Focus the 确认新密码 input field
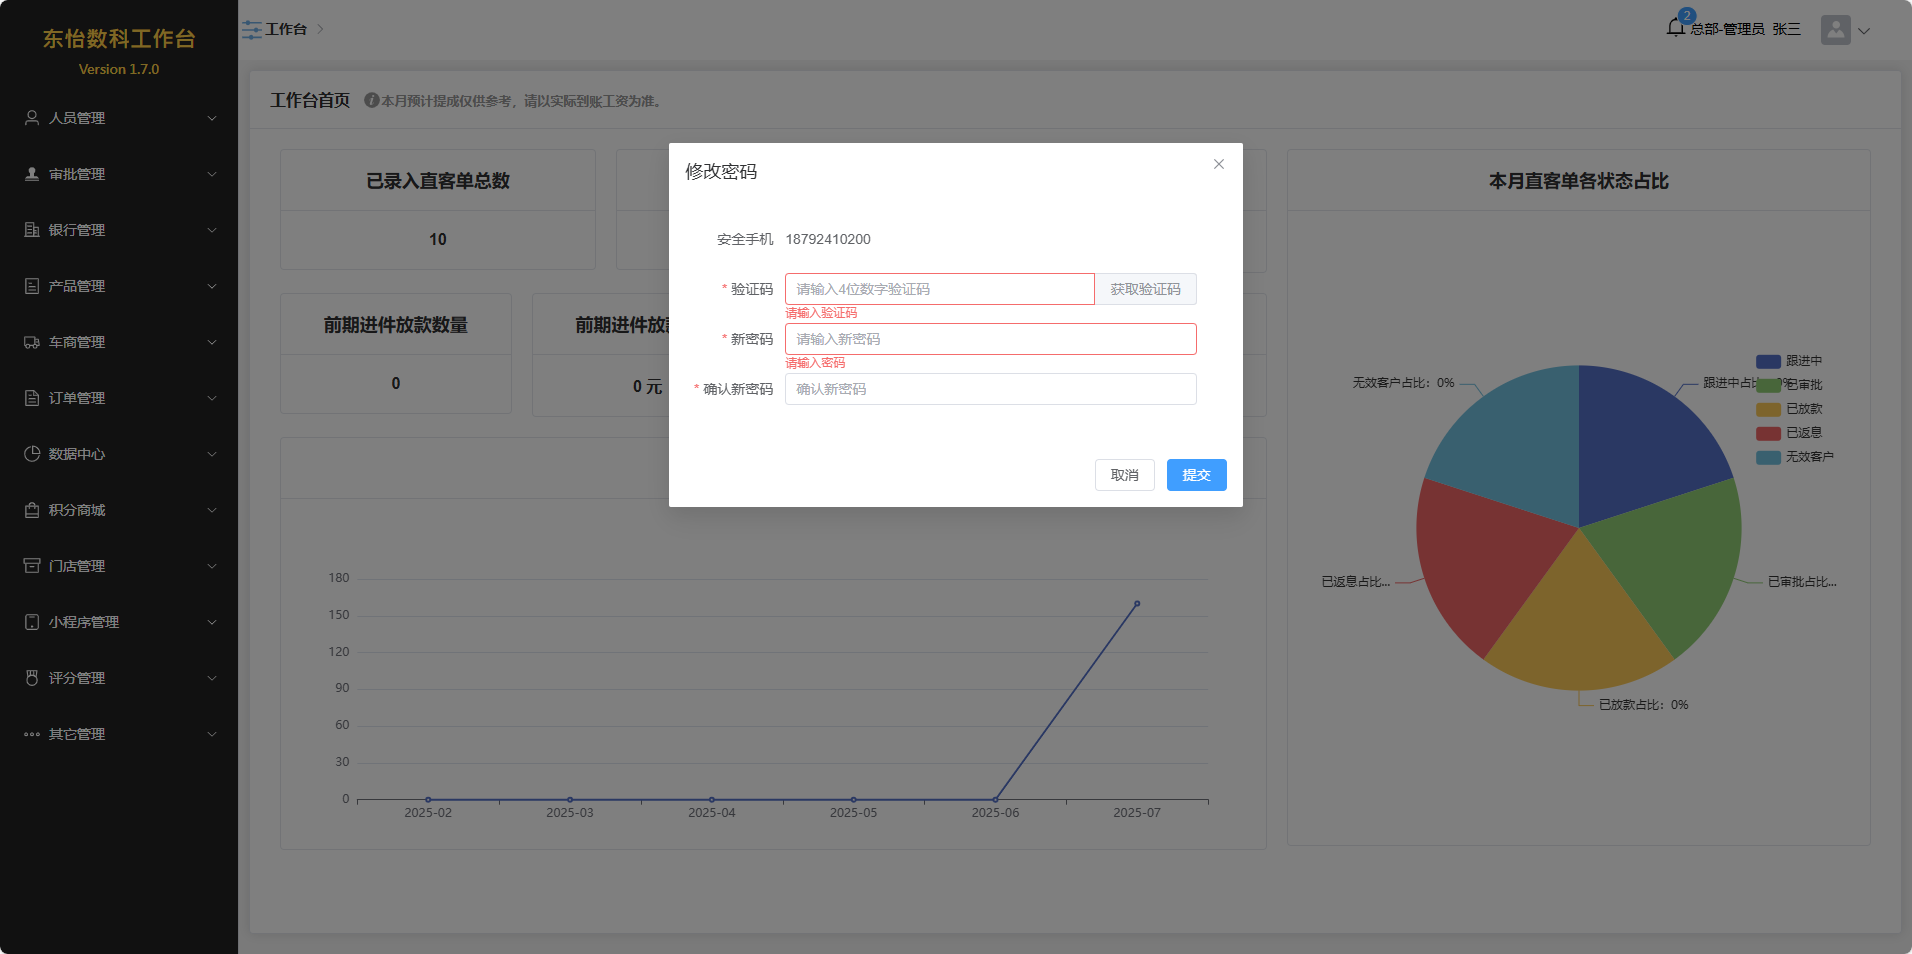This screenshot has height=954, width=1912. click(x=990, y=389)
